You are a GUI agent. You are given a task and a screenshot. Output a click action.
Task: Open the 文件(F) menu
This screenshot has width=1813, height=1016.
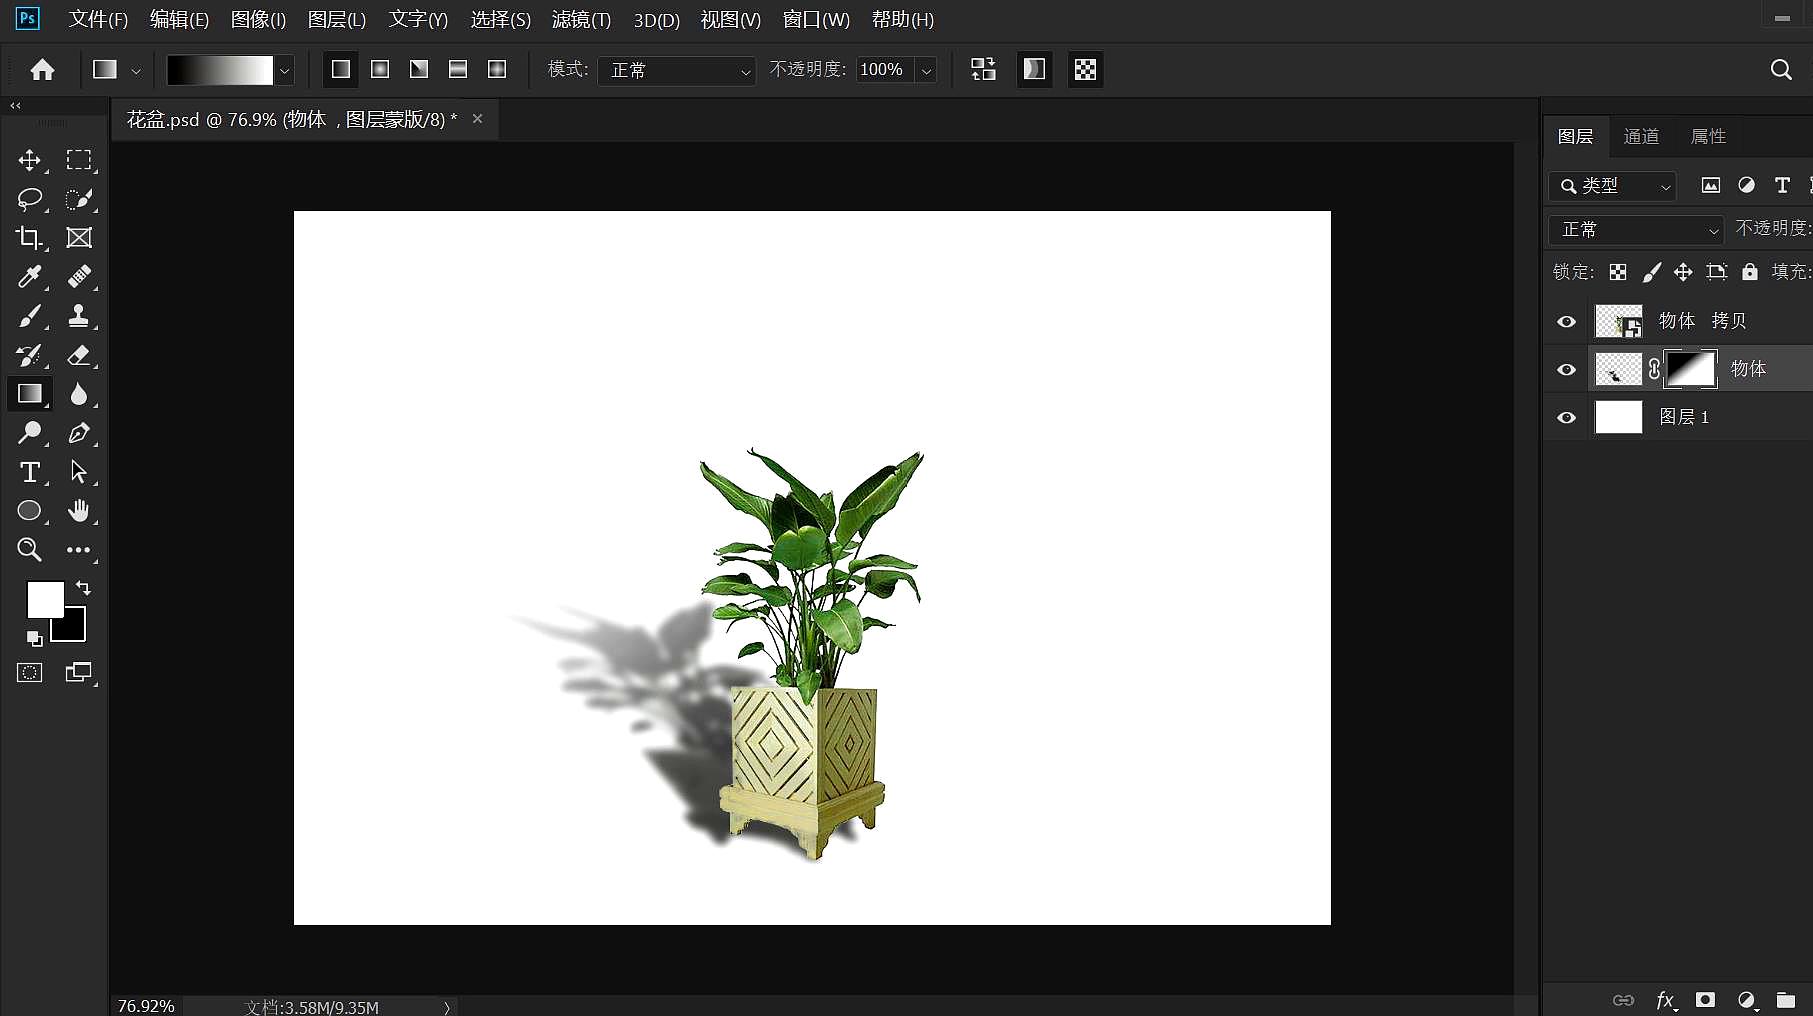98,20
